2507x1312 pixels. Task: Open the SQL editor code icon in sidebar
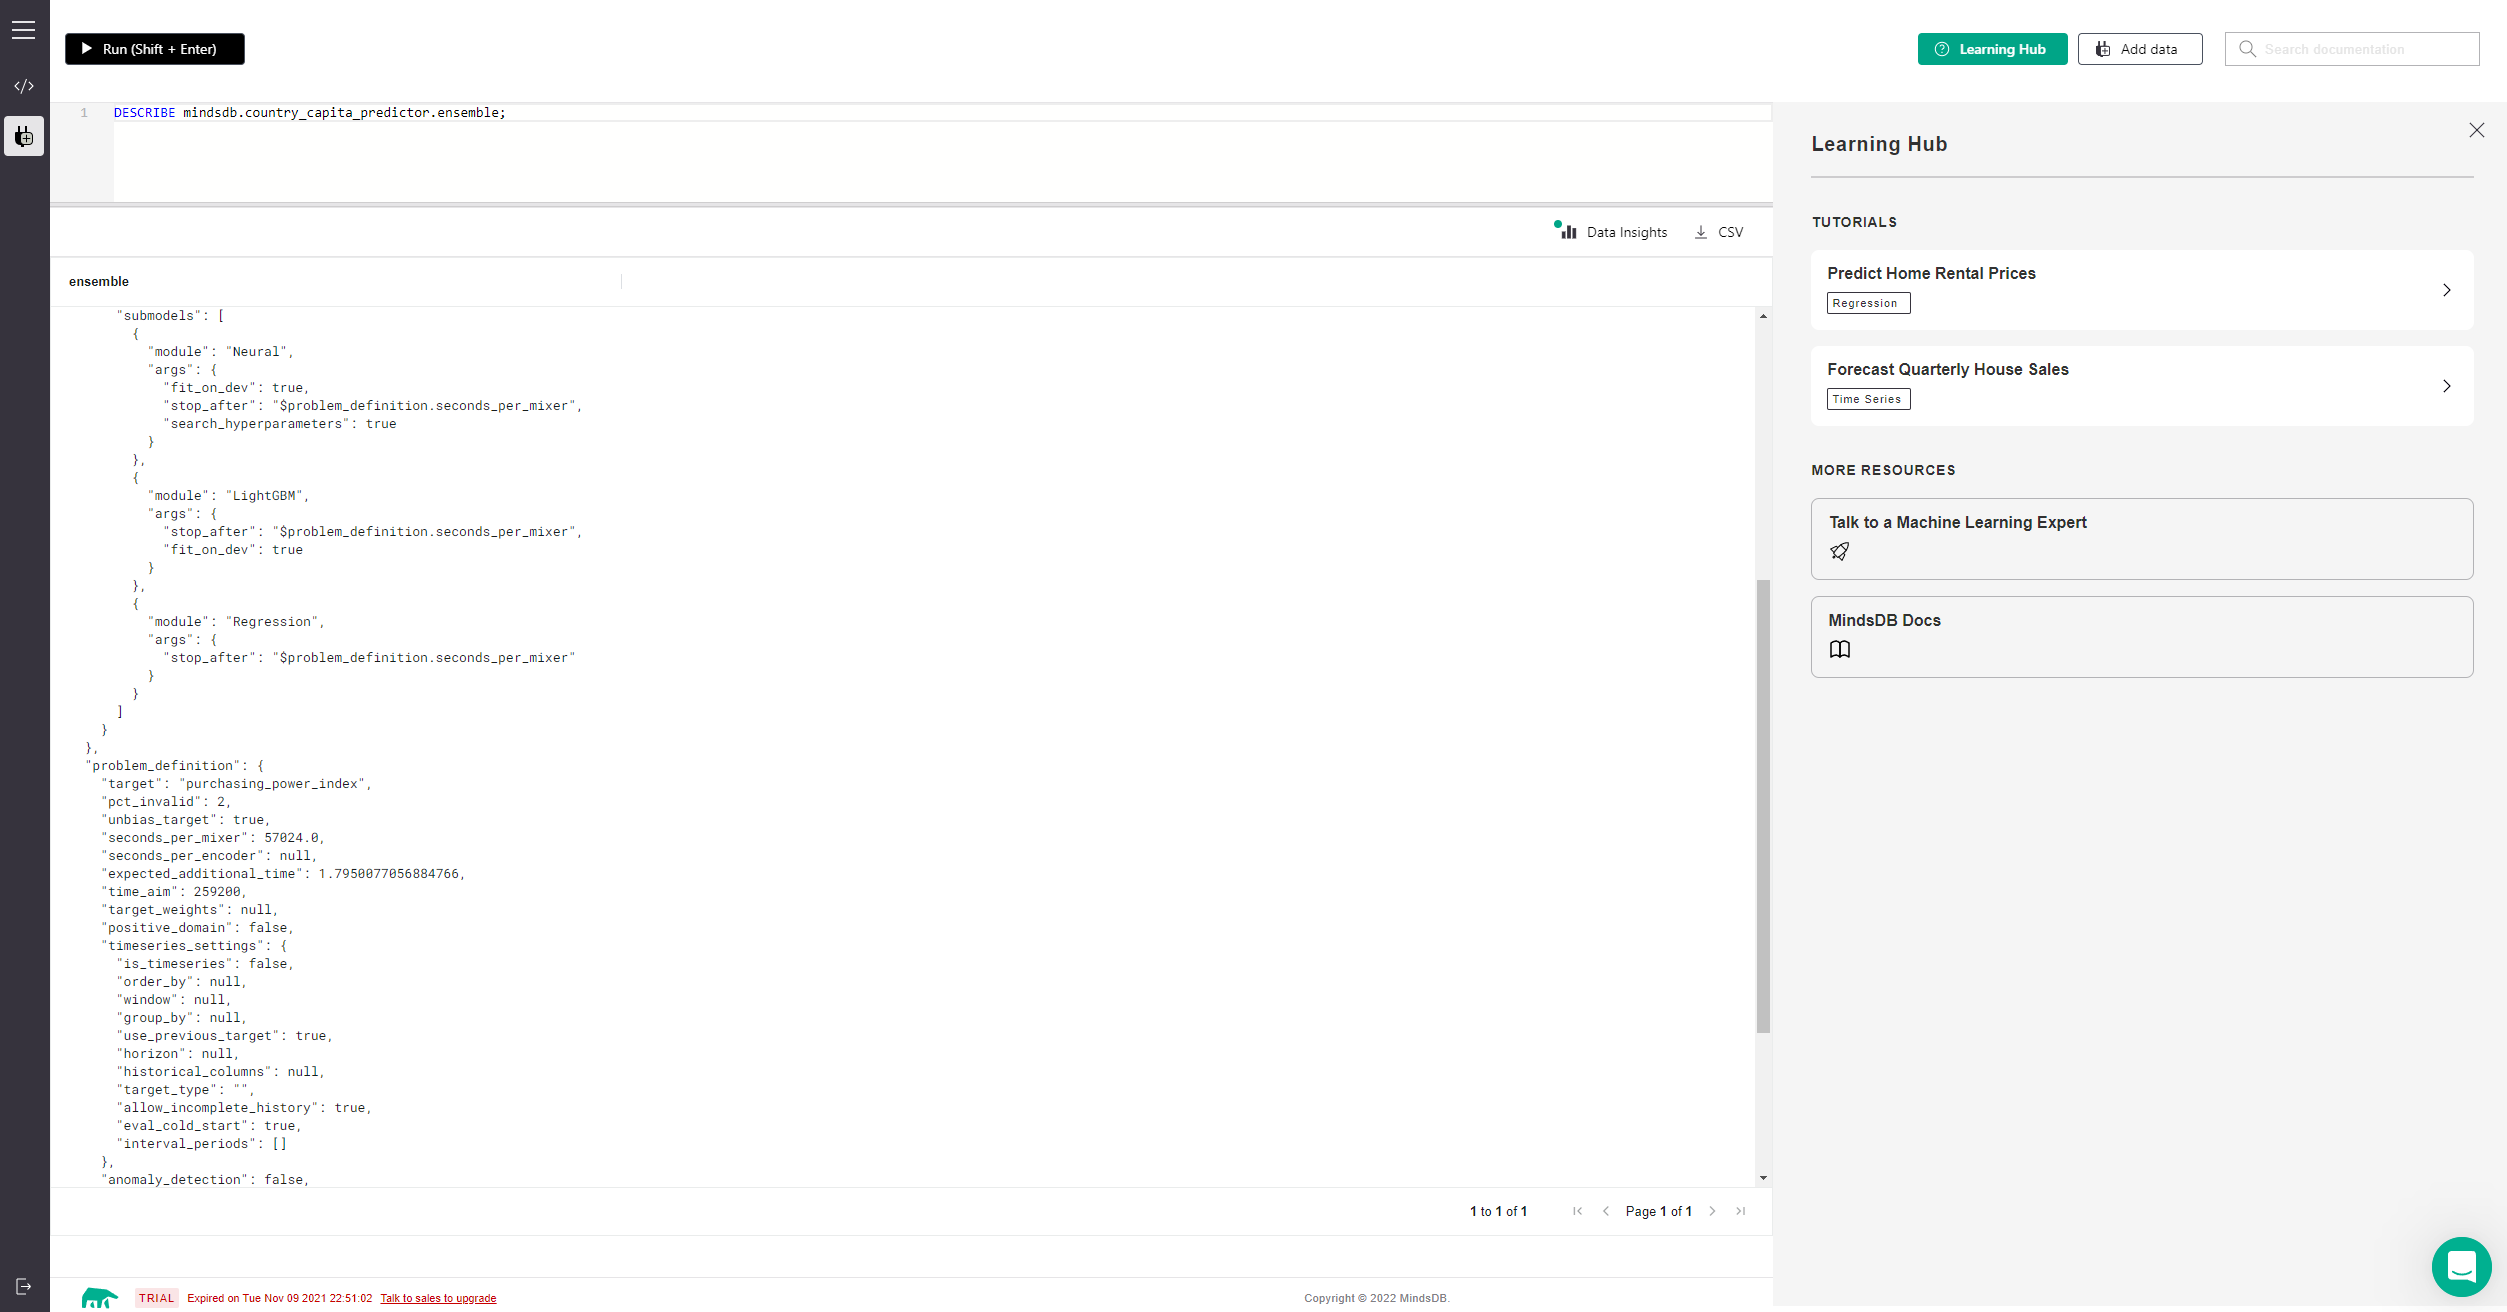pyautogui.click(x=24, y=86)
